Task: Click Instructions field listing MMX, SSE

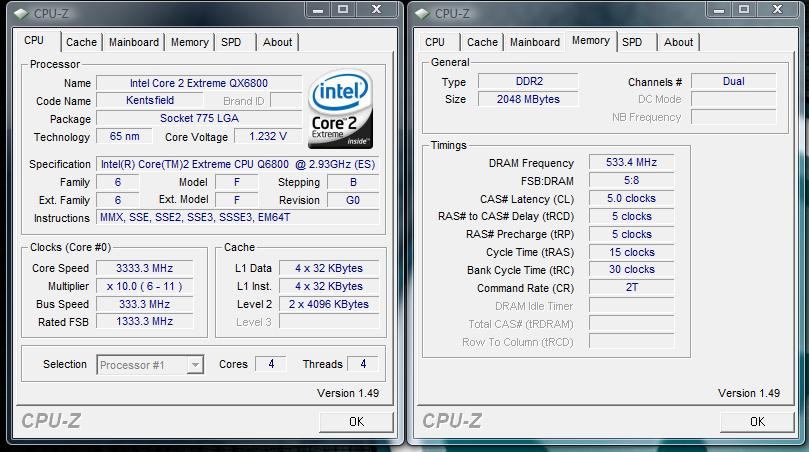Action: point(237,217)
